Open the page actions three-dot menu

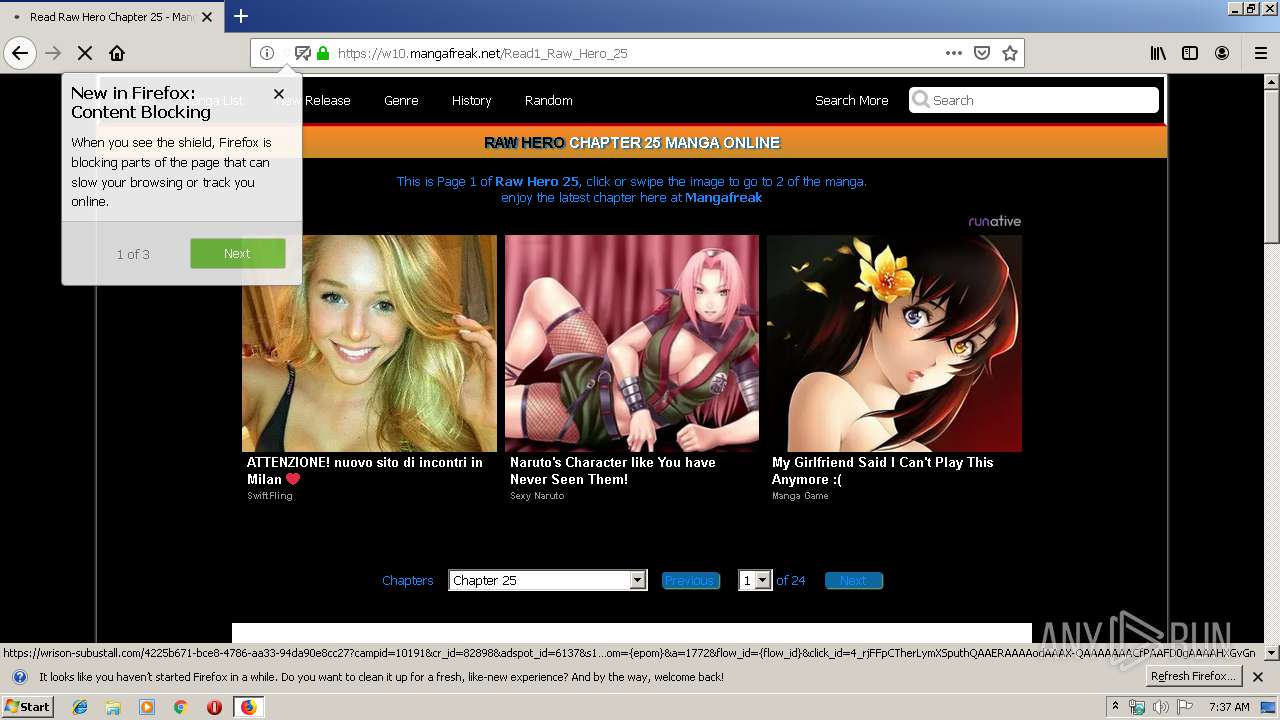pos(954,53)
